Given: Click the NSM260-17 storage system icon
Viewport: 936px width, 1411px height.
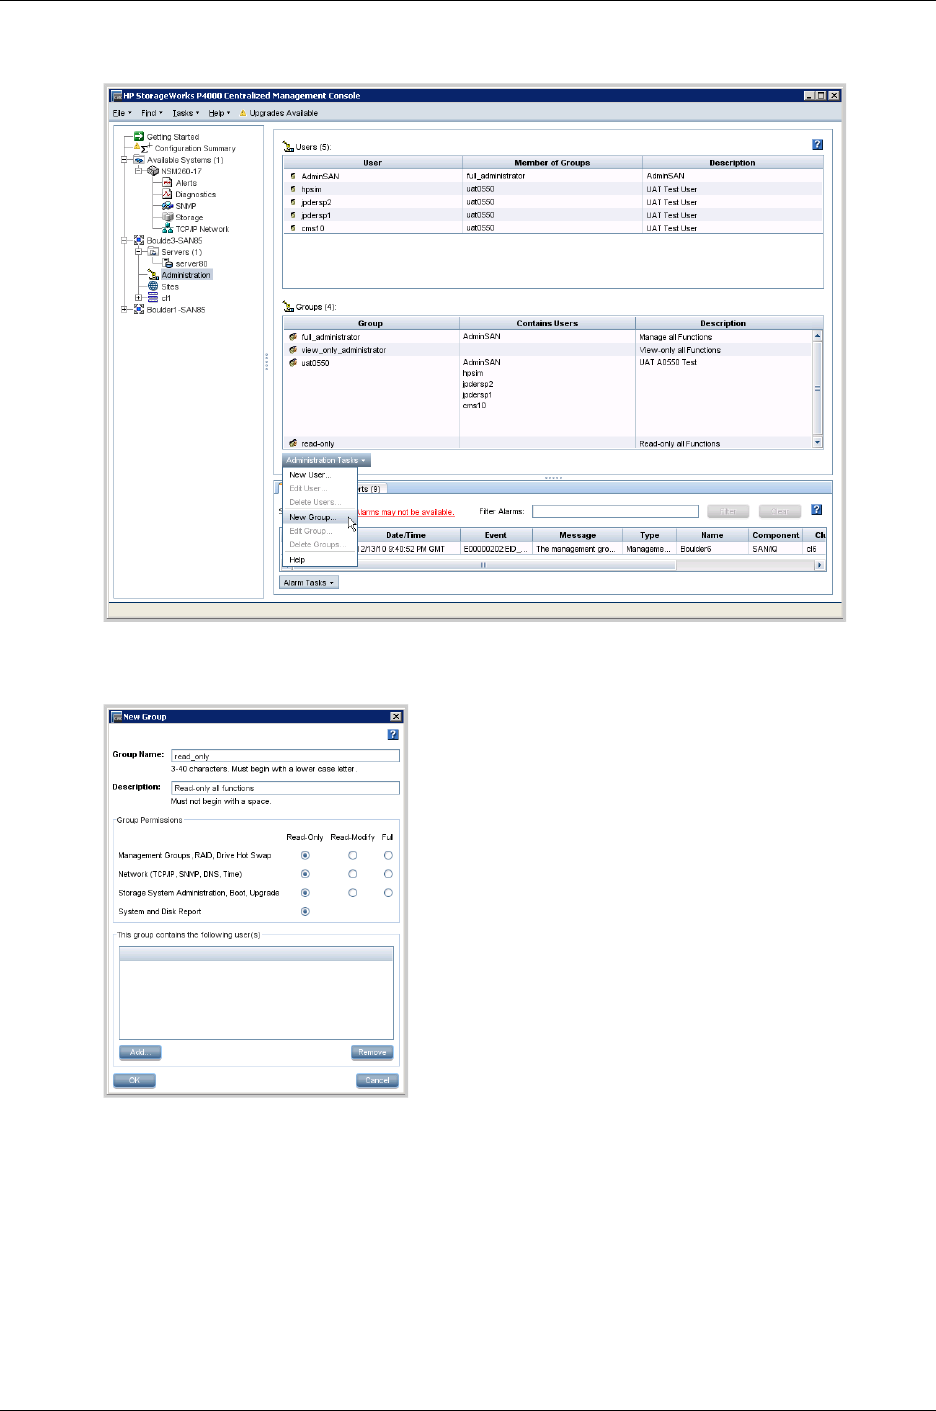Looking at the screenshot, I should 153,171.
